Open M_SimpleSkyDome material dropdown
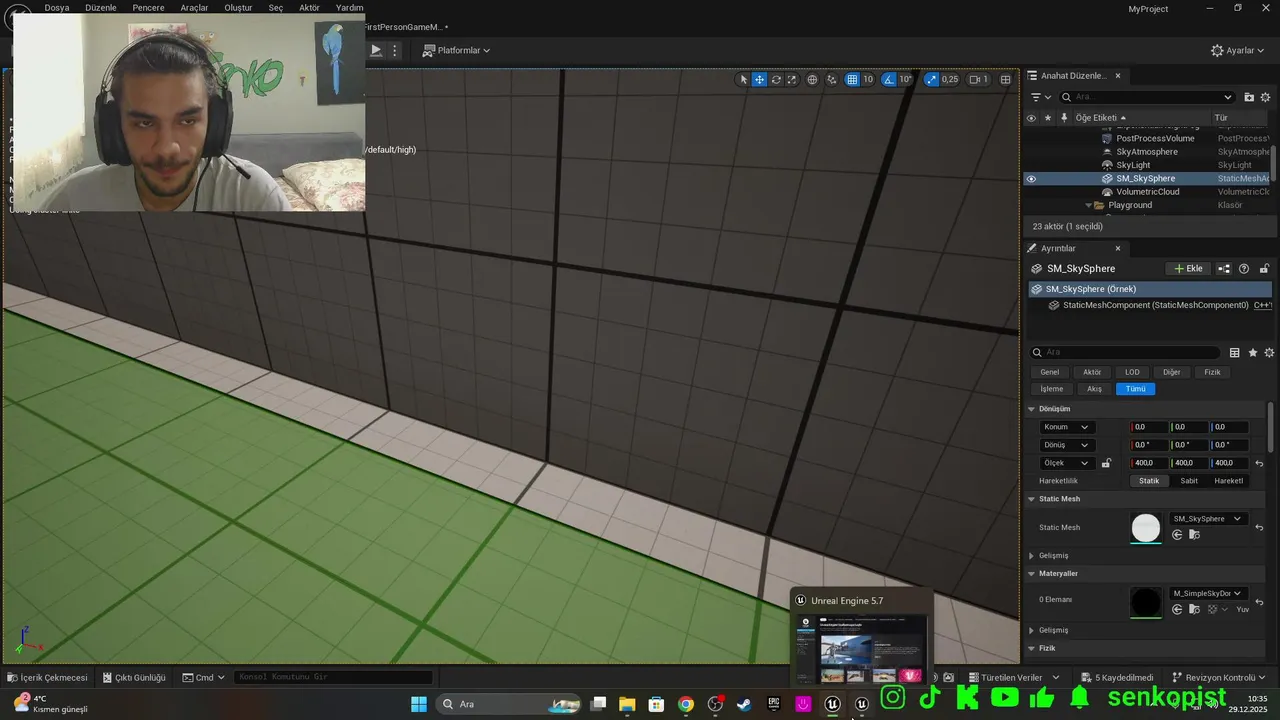 [1208, 593]
